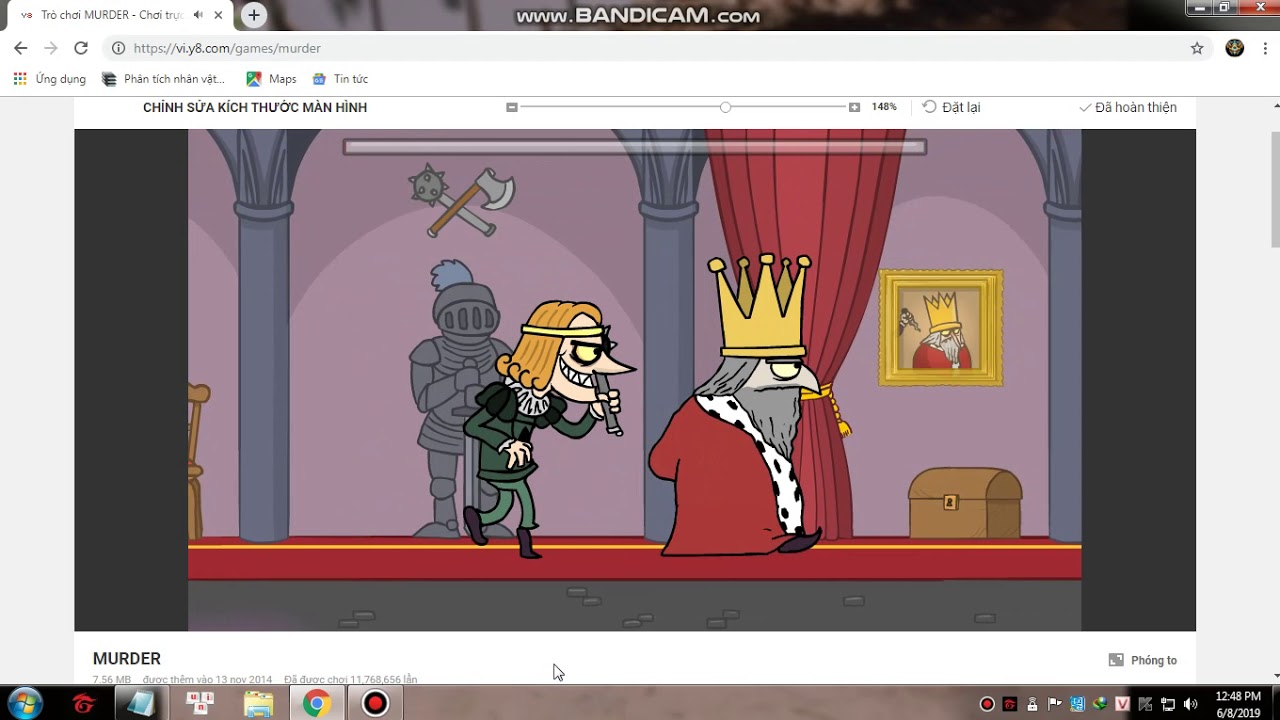Open Chrome menu three dots
The height and width of the screenshot is (720, 1280).
click(x=1264, y=48)
